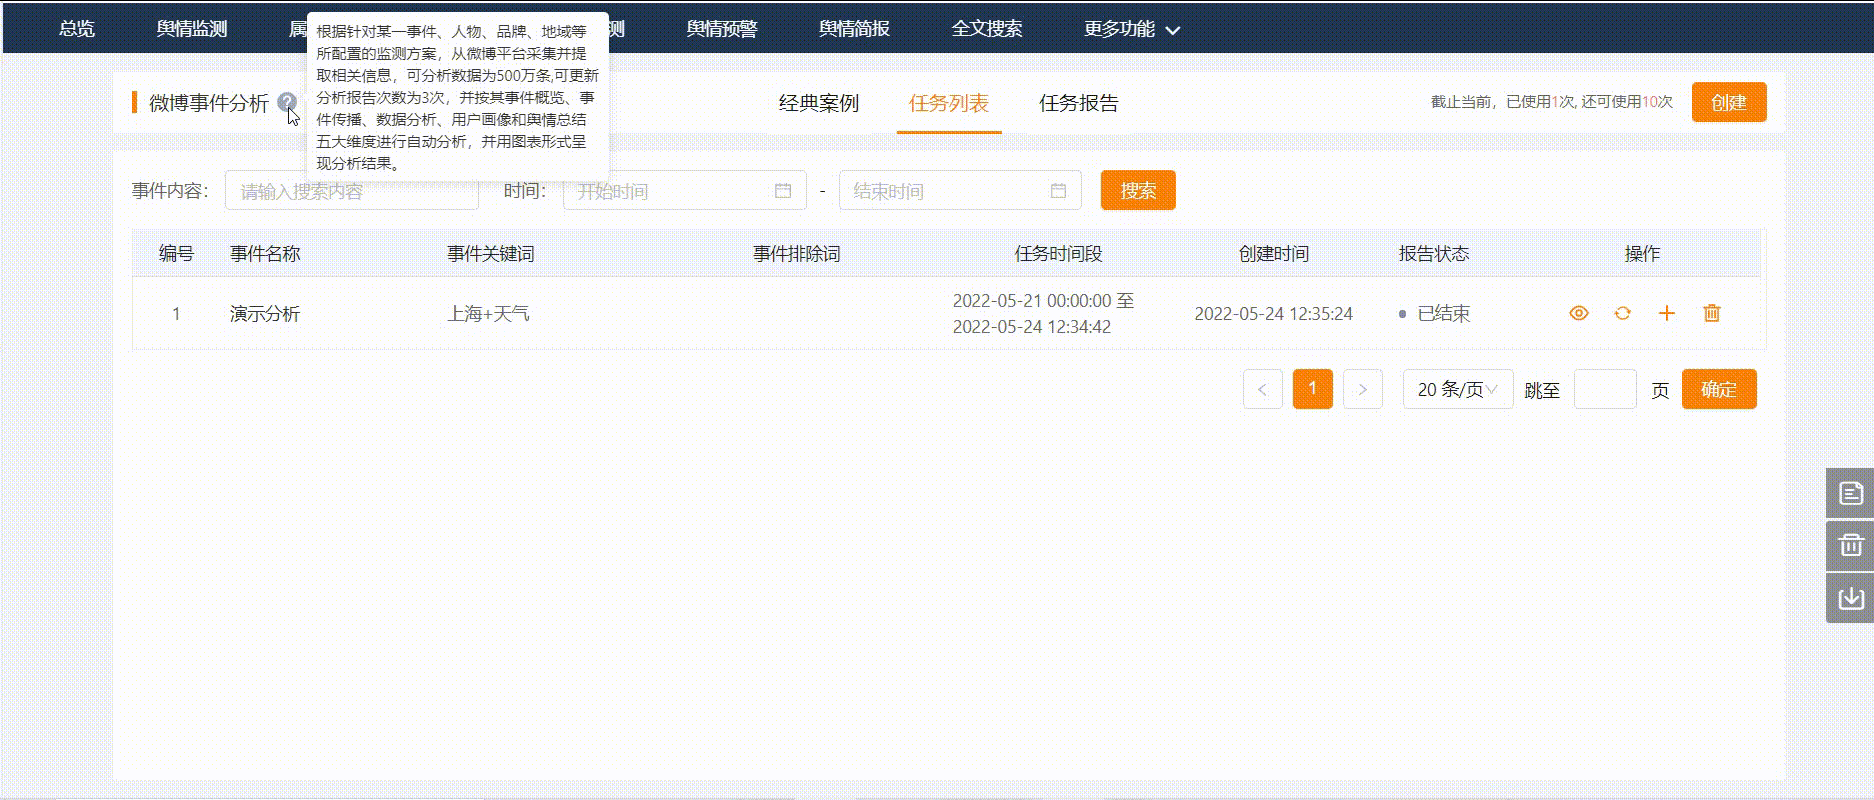The height and width of the screenshot is (800, 1874).
Task: Click the 确定 jump button
Action: [1719, 389]
